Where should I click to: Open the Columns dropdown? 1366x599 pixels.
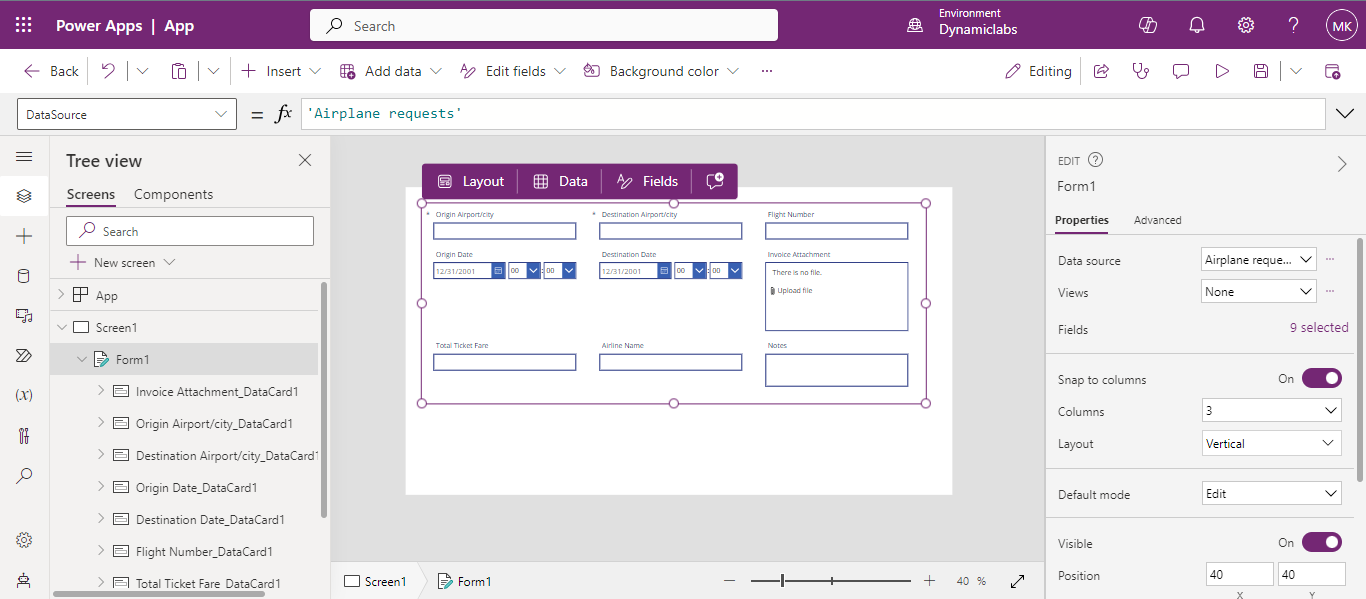pyautogui.click(x=1272, y=411)
